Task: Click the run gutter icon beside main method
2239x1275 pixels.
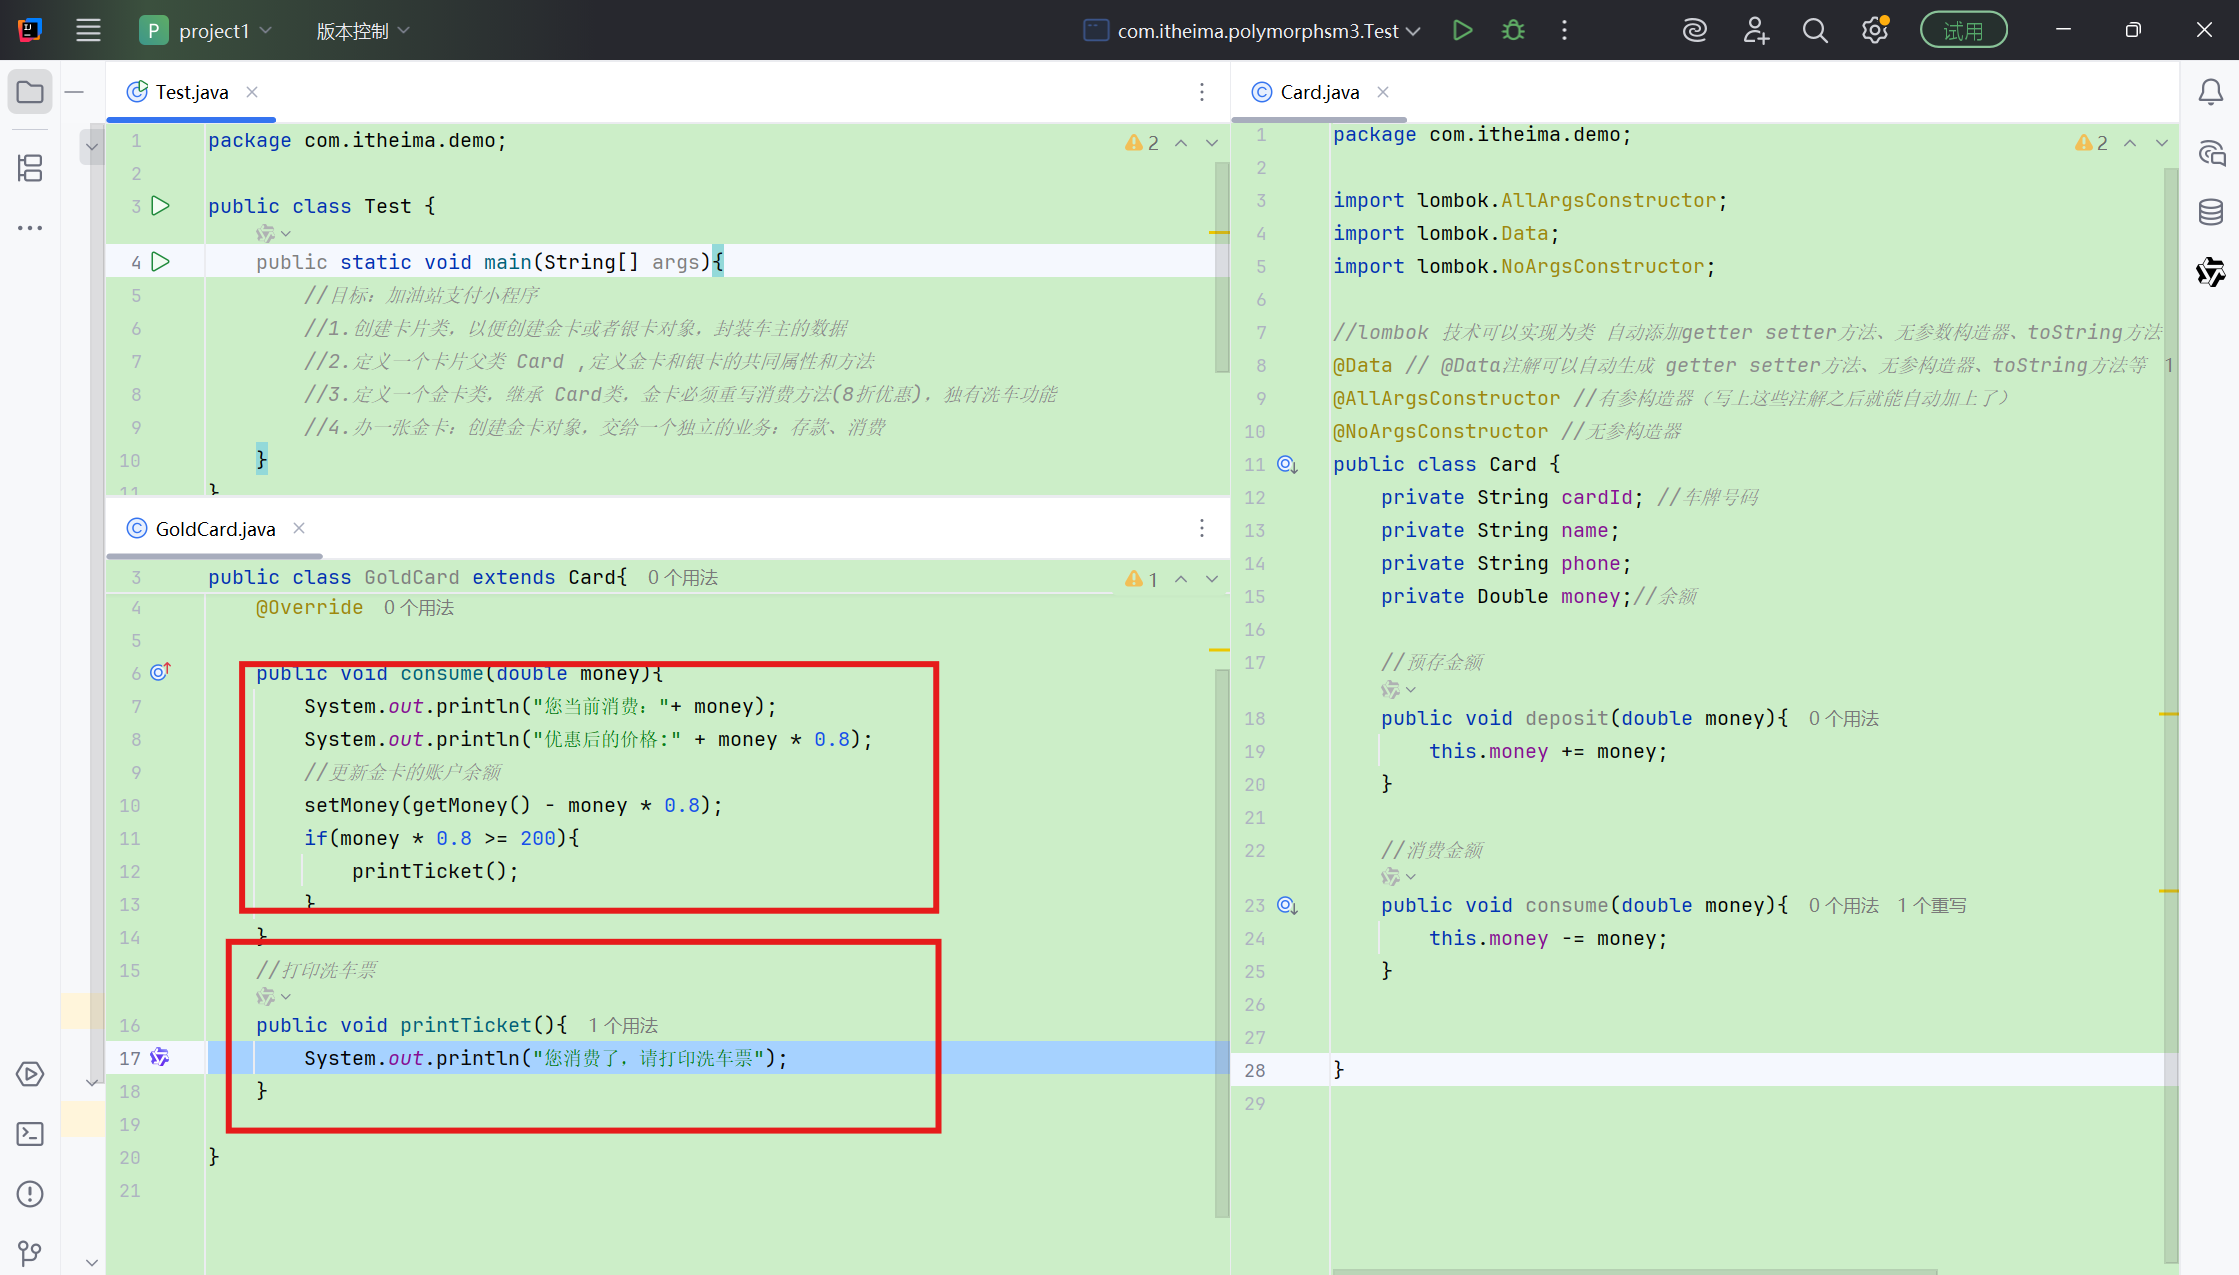Action: click(160, 262)
